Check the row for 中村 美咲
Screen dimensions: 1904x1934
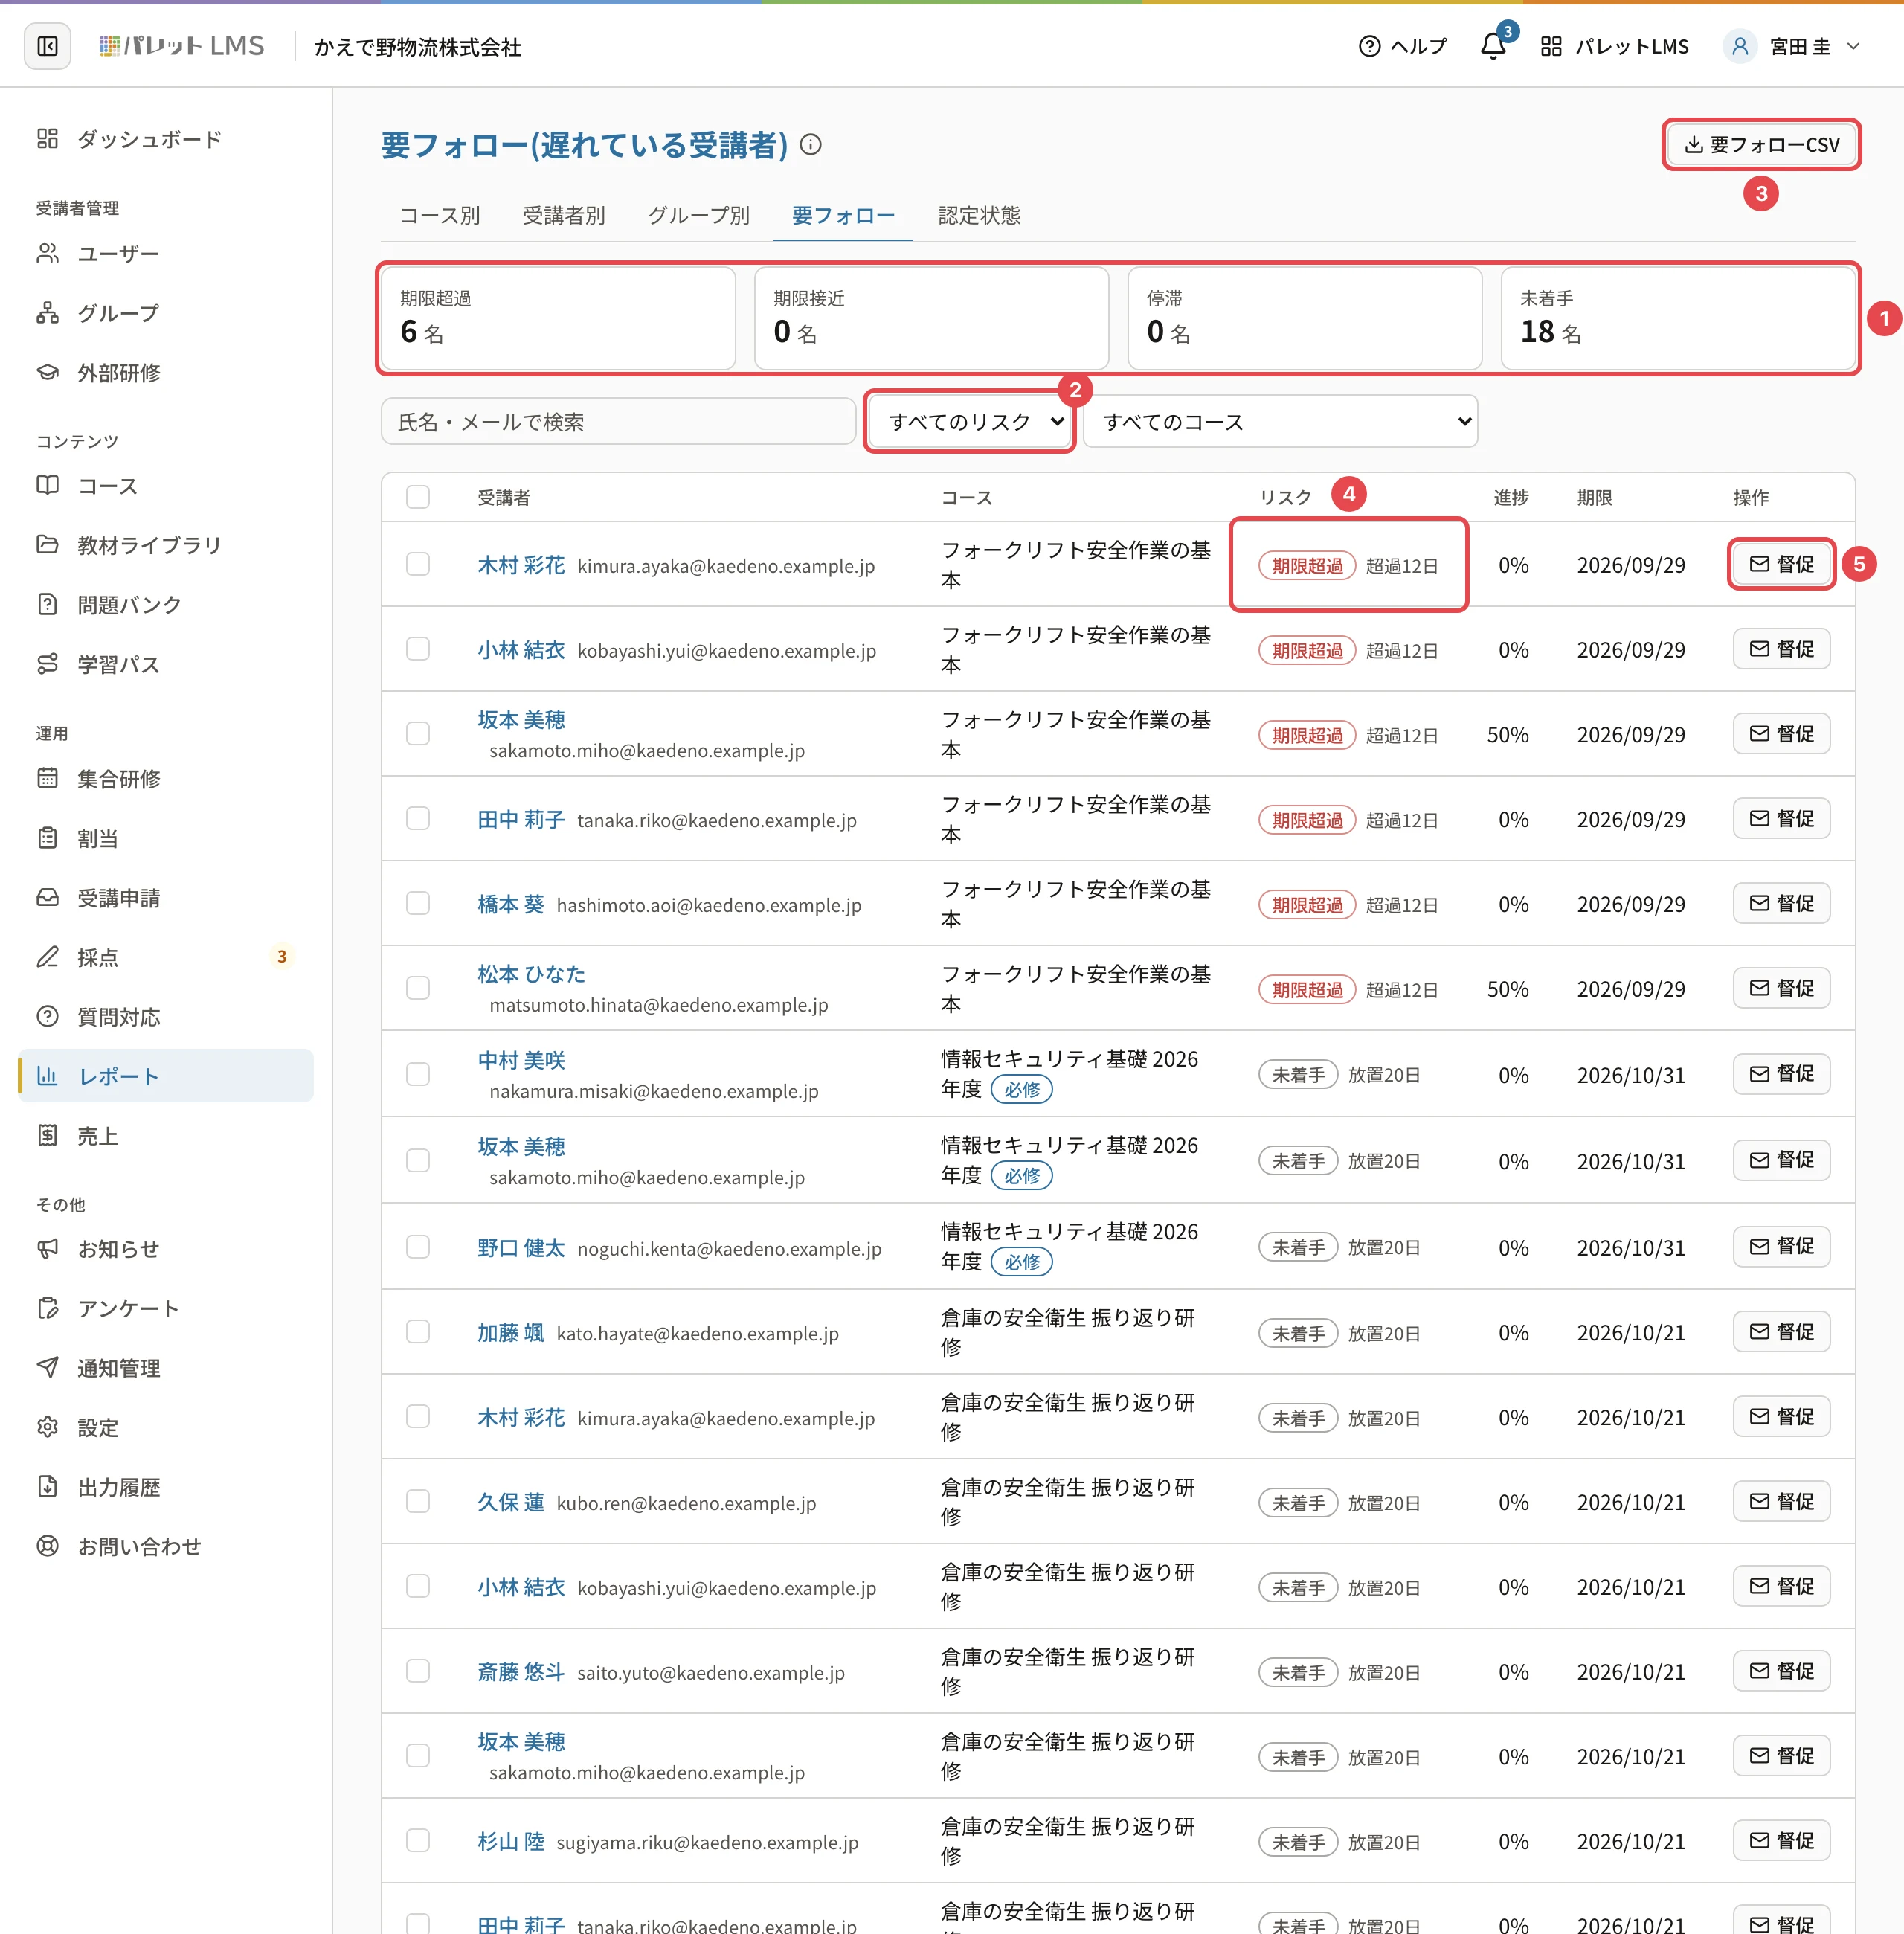click(x=418, y=1074)
